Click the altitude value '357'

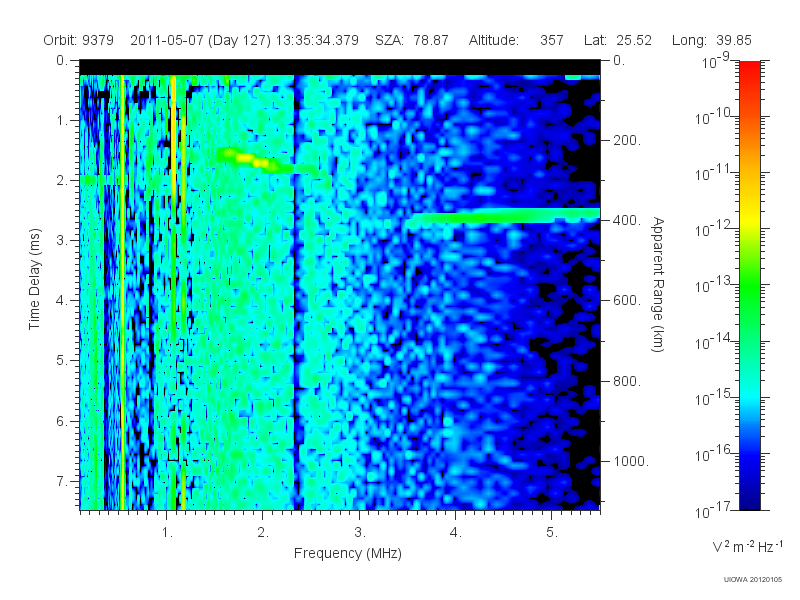(552, 40)
